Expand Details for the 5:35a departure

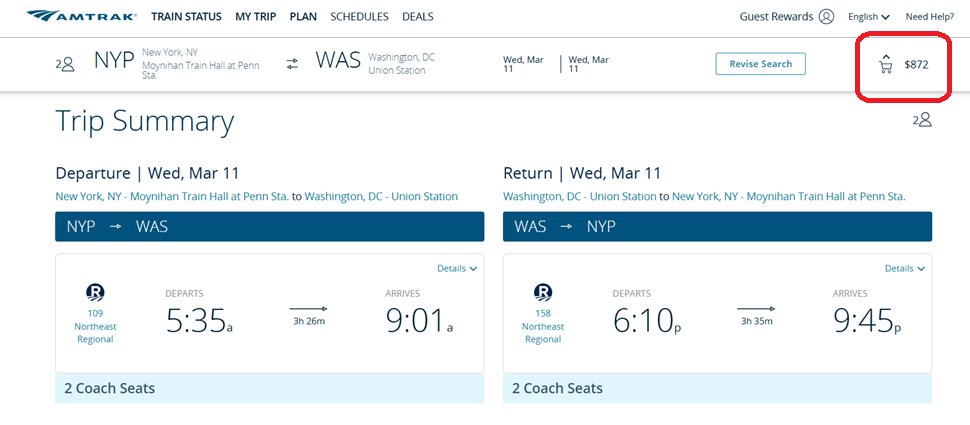(x=457, y=268)
